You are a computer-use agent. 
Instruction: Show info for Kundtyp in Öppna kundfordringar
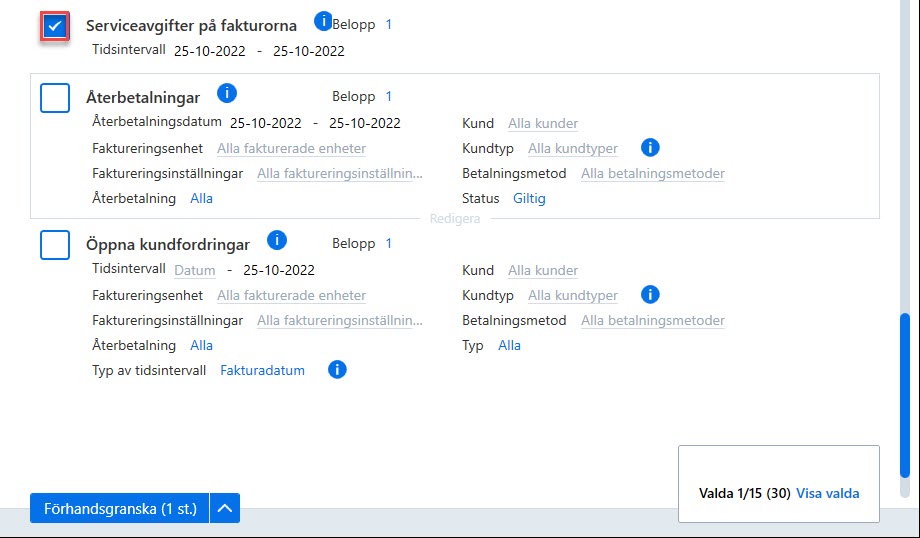pyautogui.click(x=650, y=294)
